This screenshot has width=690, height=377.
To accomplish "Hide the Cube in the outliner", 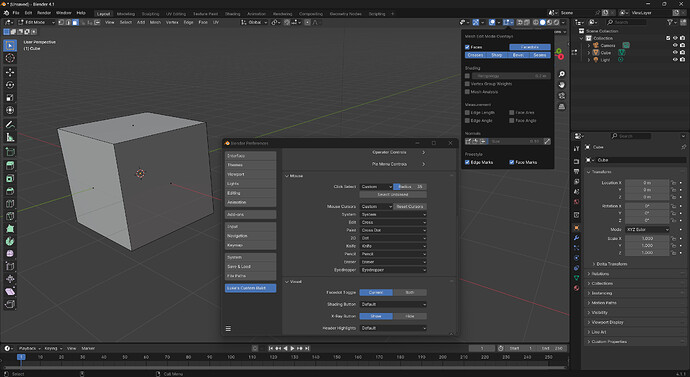I will [x=675, y=52].
